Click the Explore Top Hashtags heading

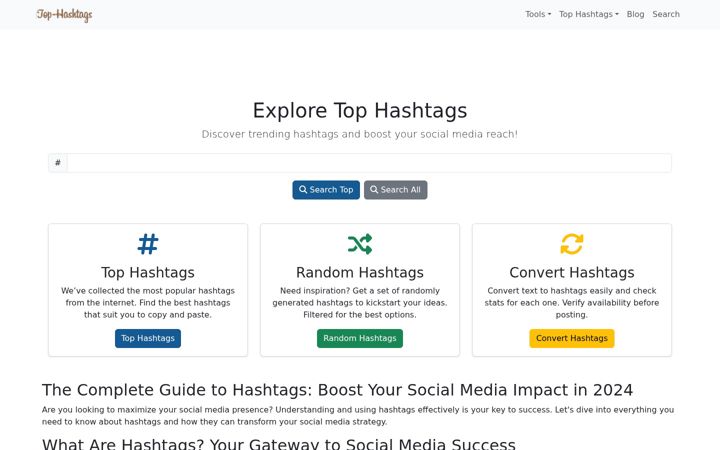point(360,111)
